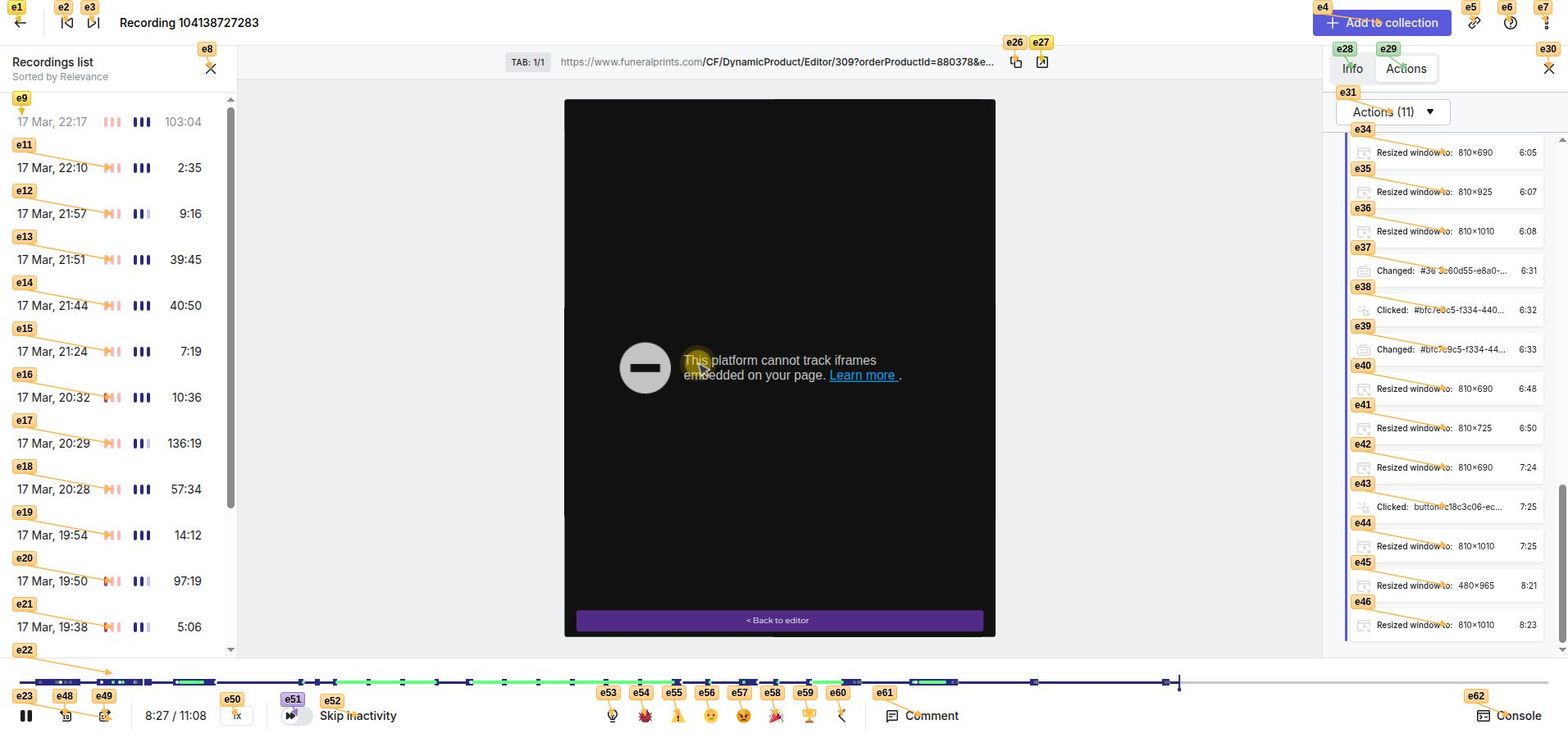Viewport: 1568px width, 742px height.
Task: Jump to Resized window 810×690 at 6:05
Action: point(1446,153)
